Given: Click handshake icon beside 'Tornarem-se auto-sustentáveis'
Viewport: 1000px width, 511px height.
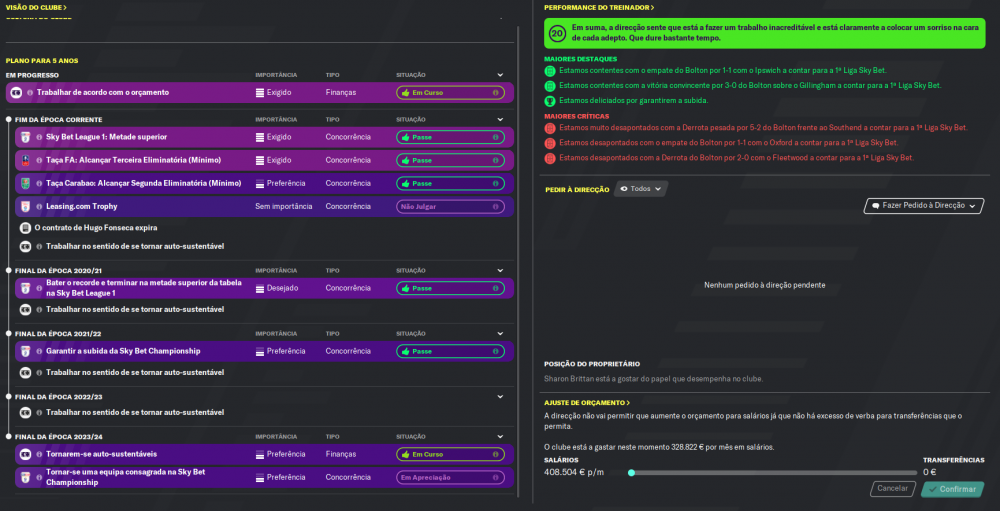Looking at the screenshot, I should (x=26, y=454).
